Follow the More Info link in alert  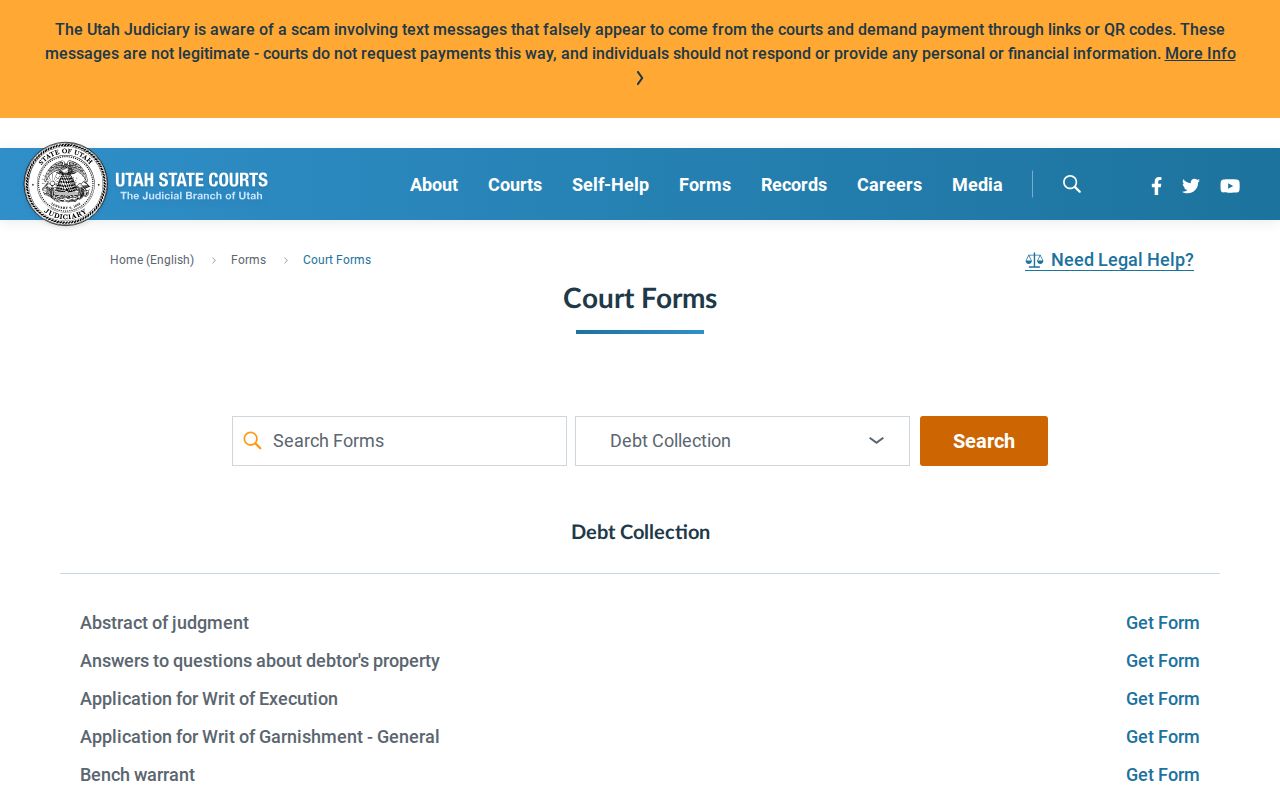pos(1200,54)
